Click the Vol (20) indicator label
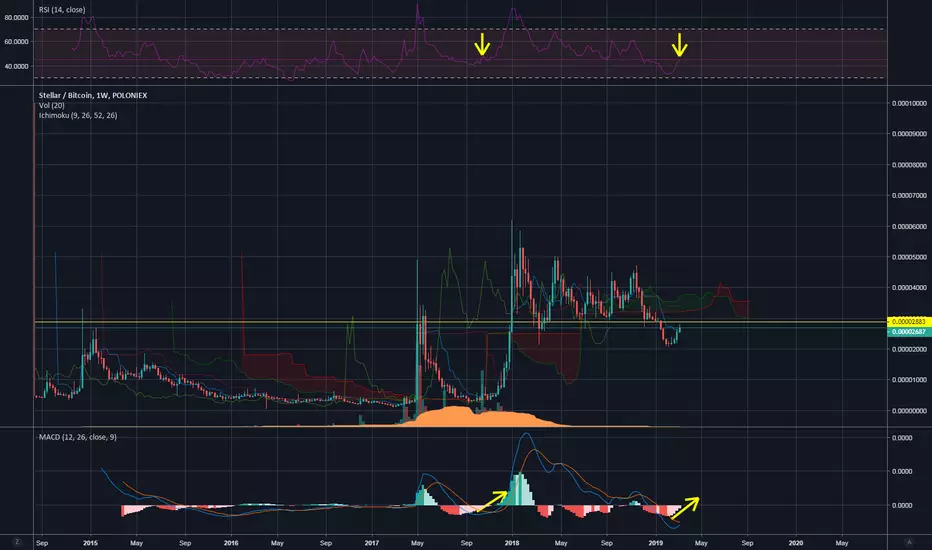Screen dimensions: 932x550 point(52,105)
